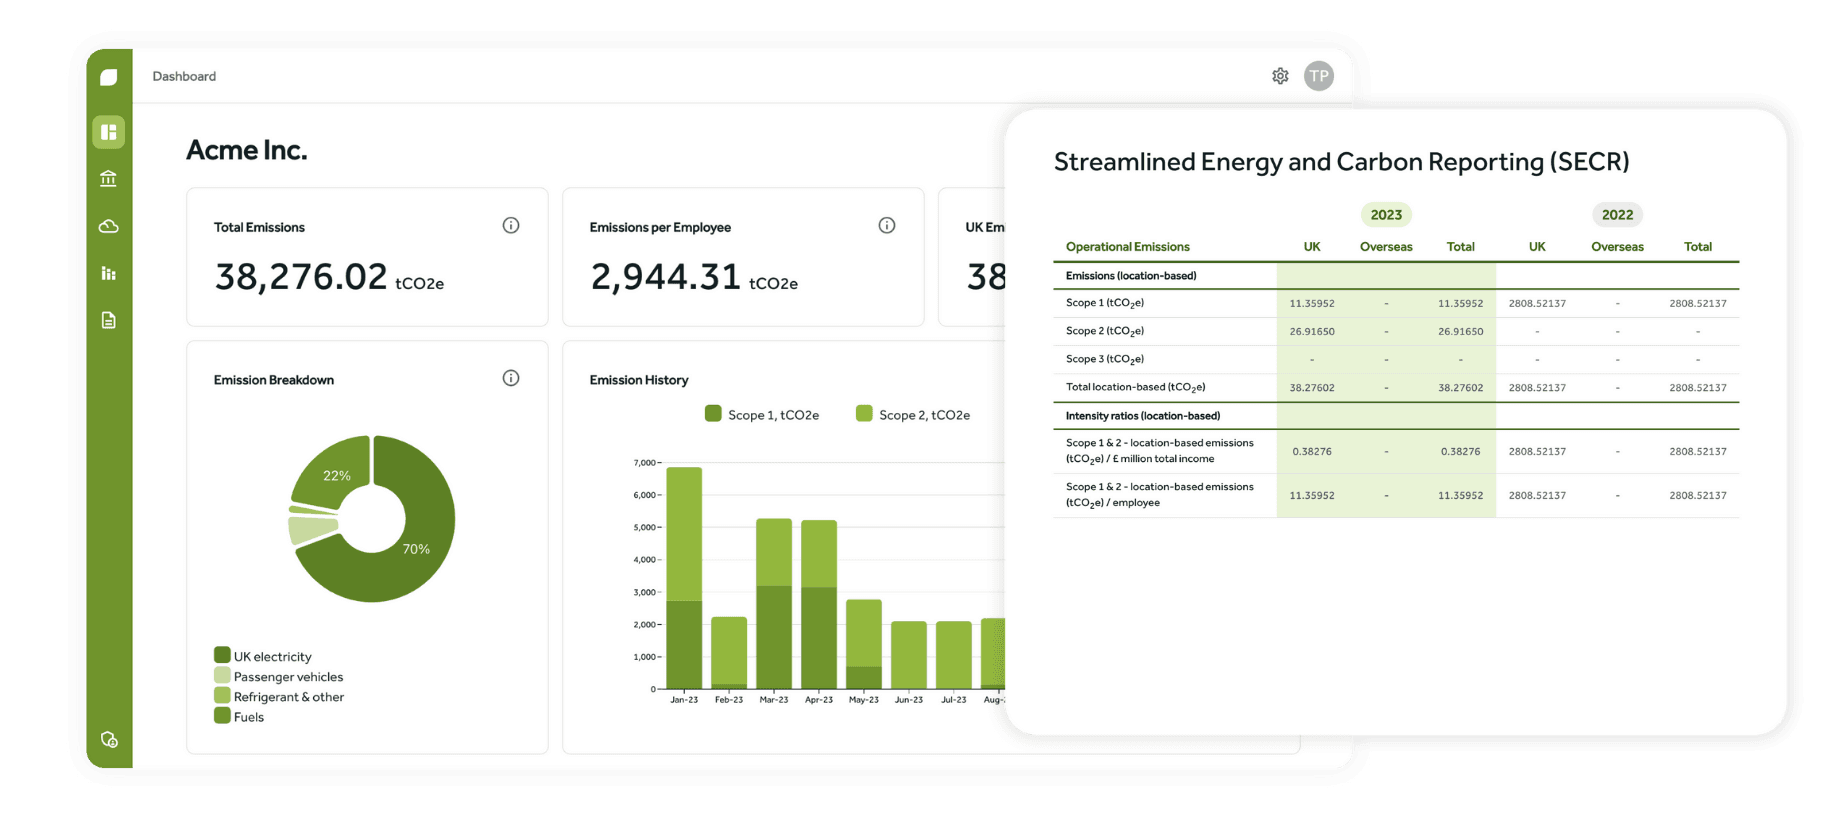Click the Refrigerant & other legend swatch

222,695
